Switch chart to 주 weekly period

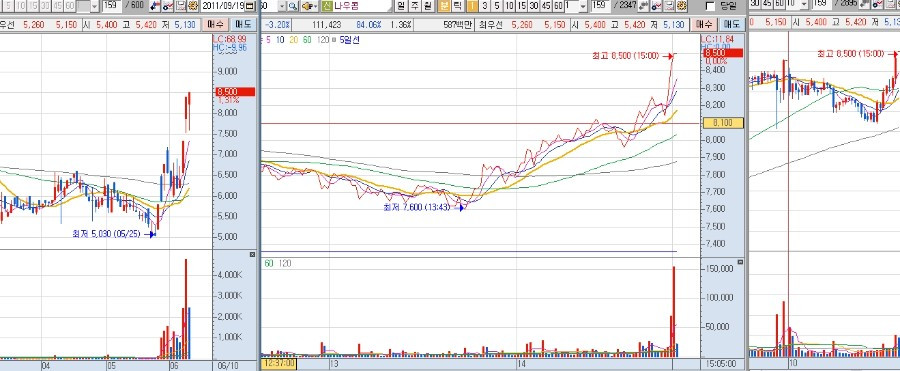414,6
